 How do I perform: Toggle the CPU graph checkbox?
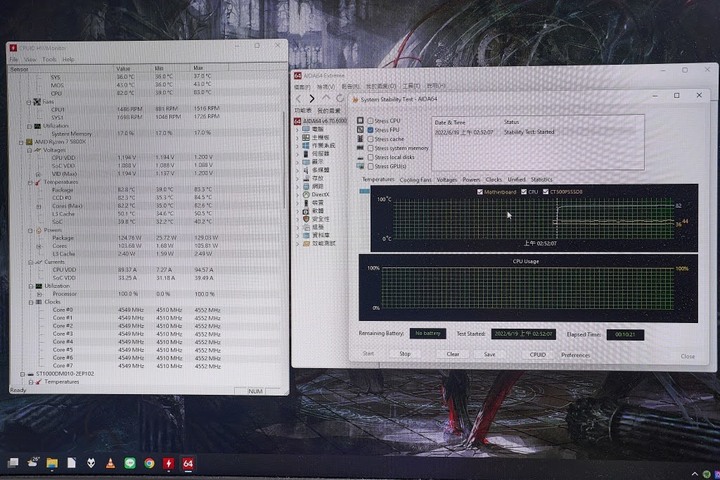click(523, 192)
